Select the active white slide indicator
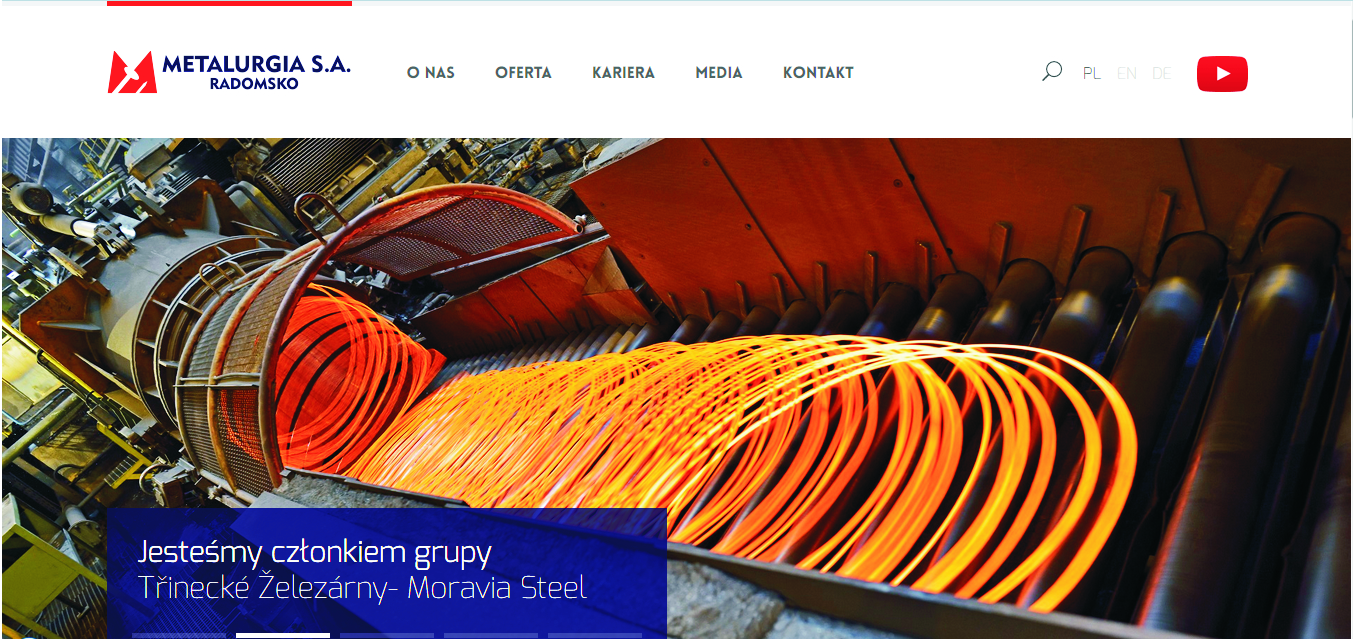The width and height of the screenshot is (1353, 639). click(x=283, y=635)
